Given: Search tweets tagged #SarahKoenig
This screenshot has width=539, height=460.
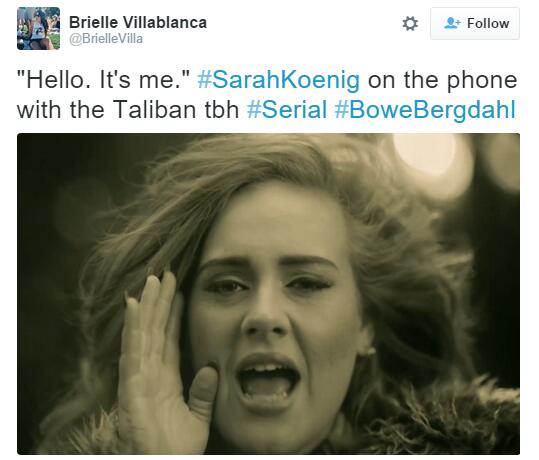Looking at the screenshot, I should (x=279, y=80).
